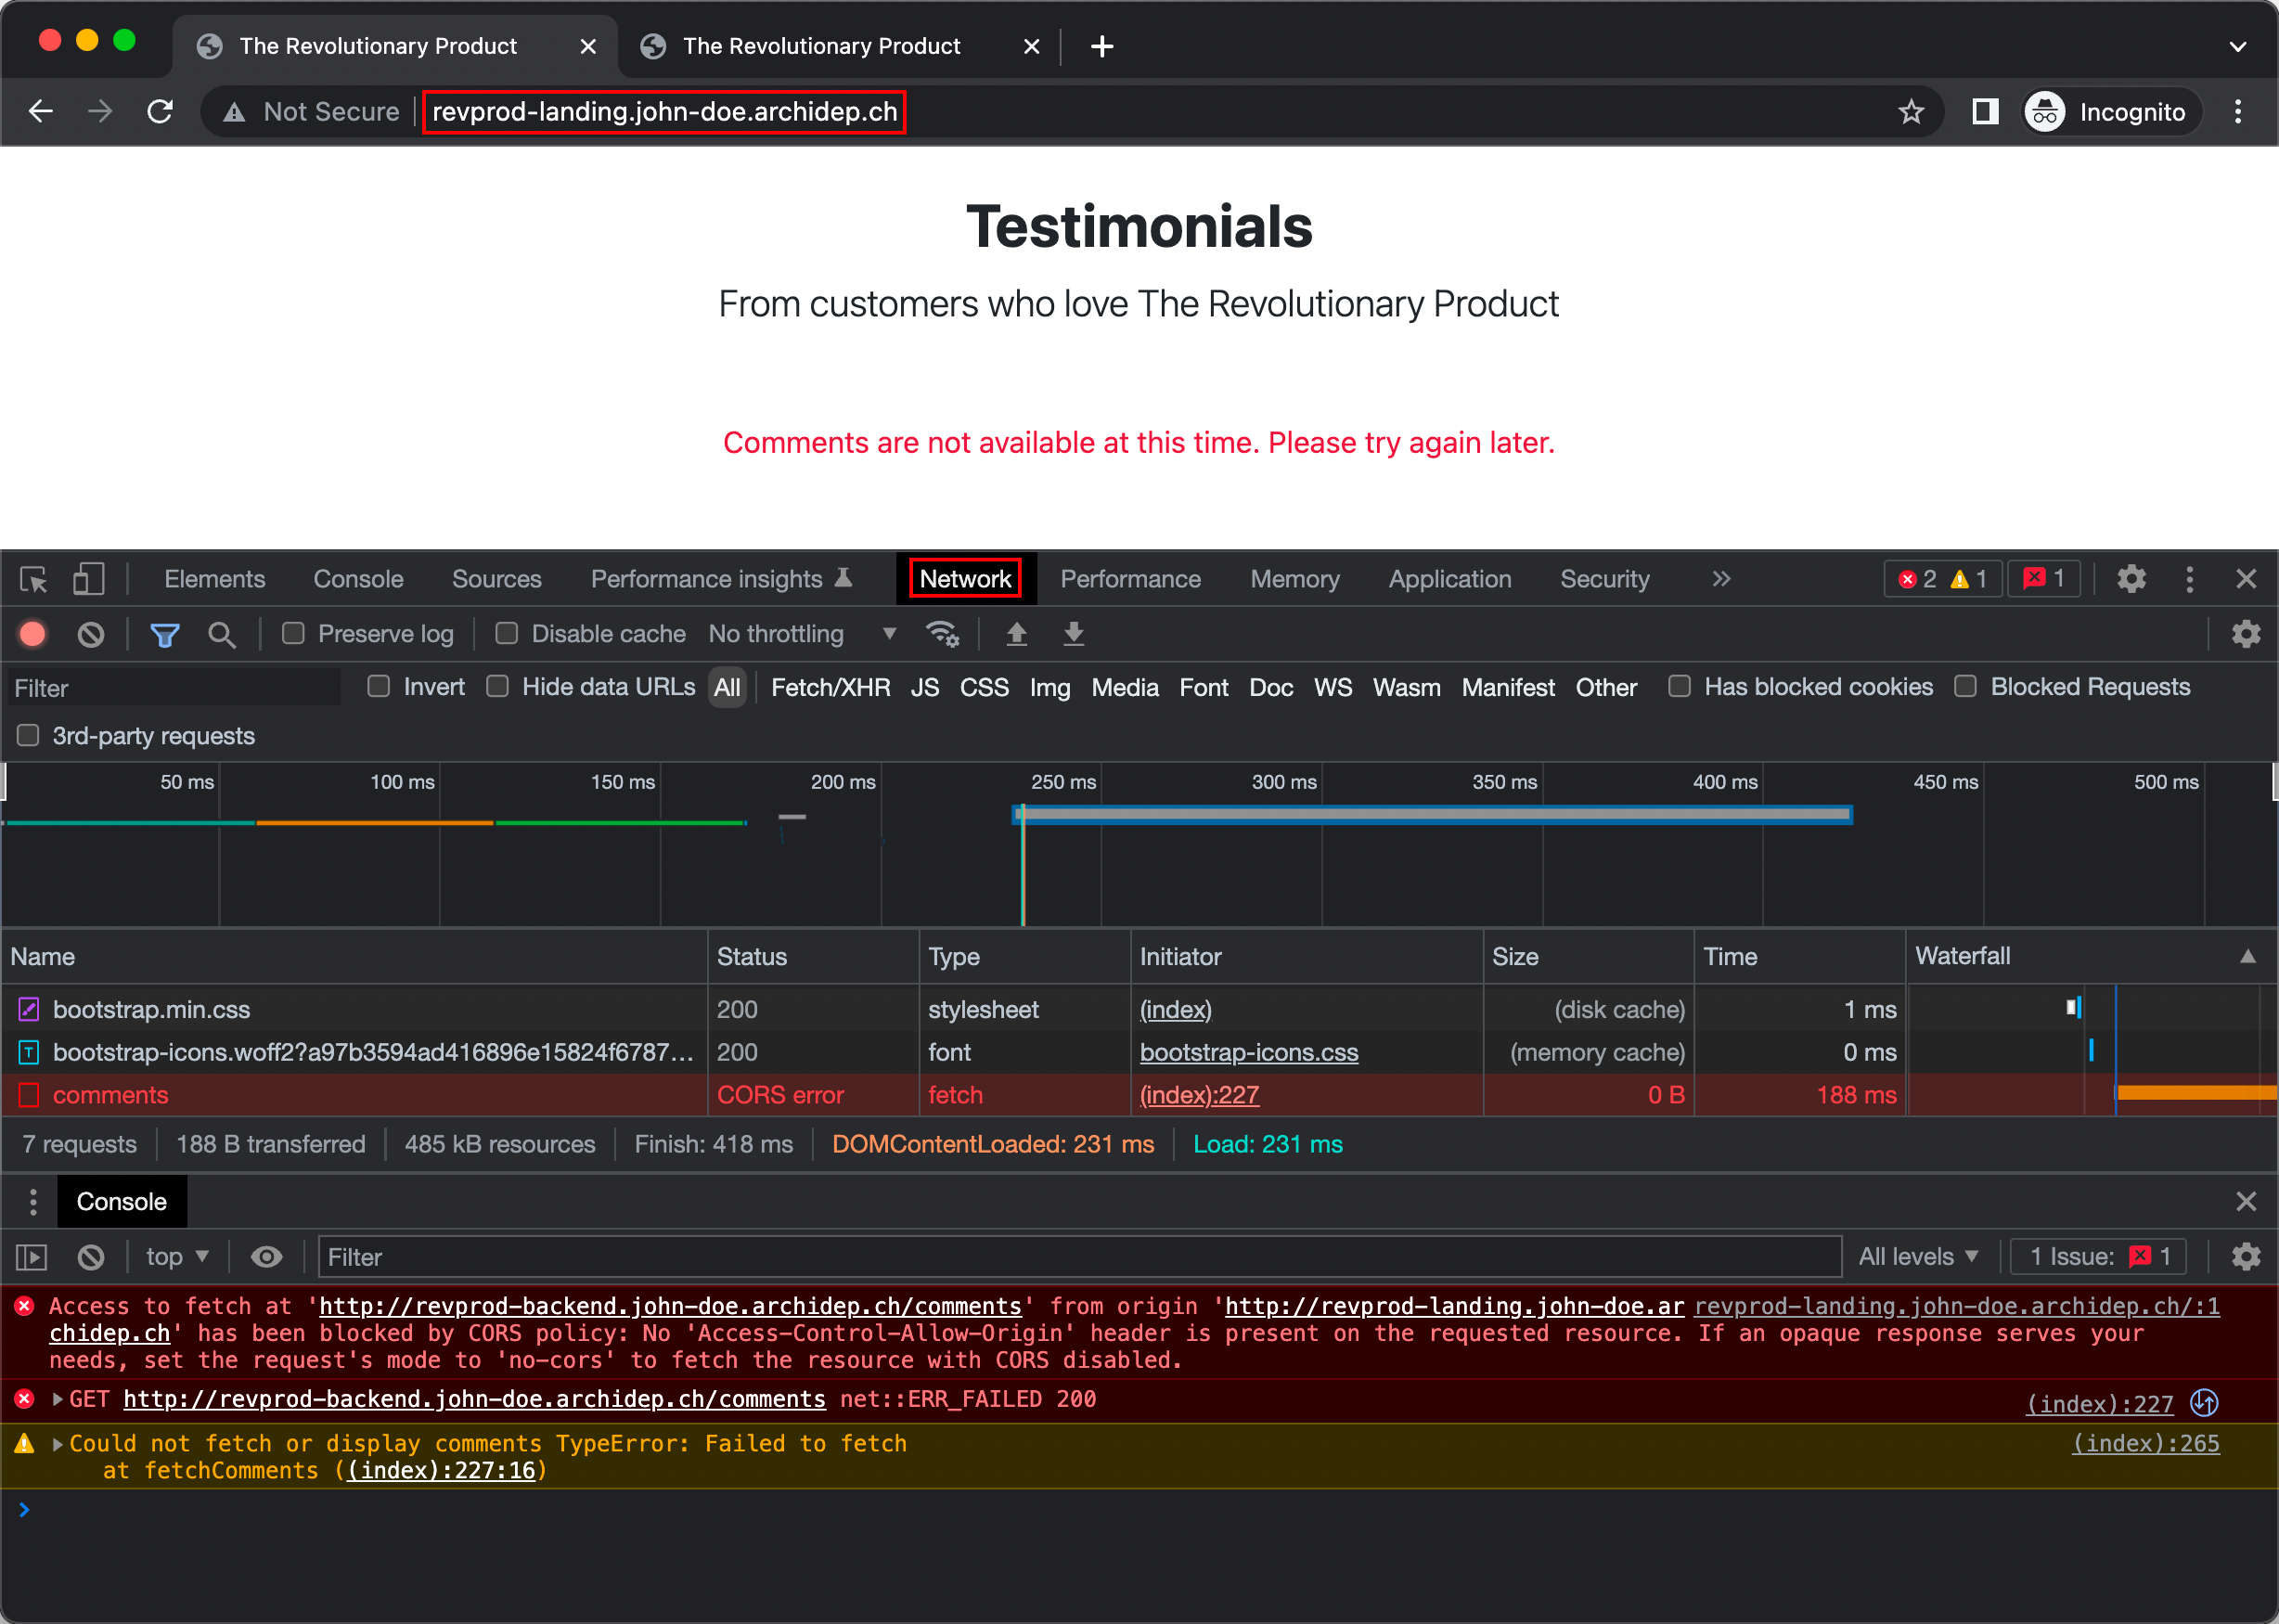Expand the CORS error console message
Viewport: 2279px width, 1624px height.
57,1399
